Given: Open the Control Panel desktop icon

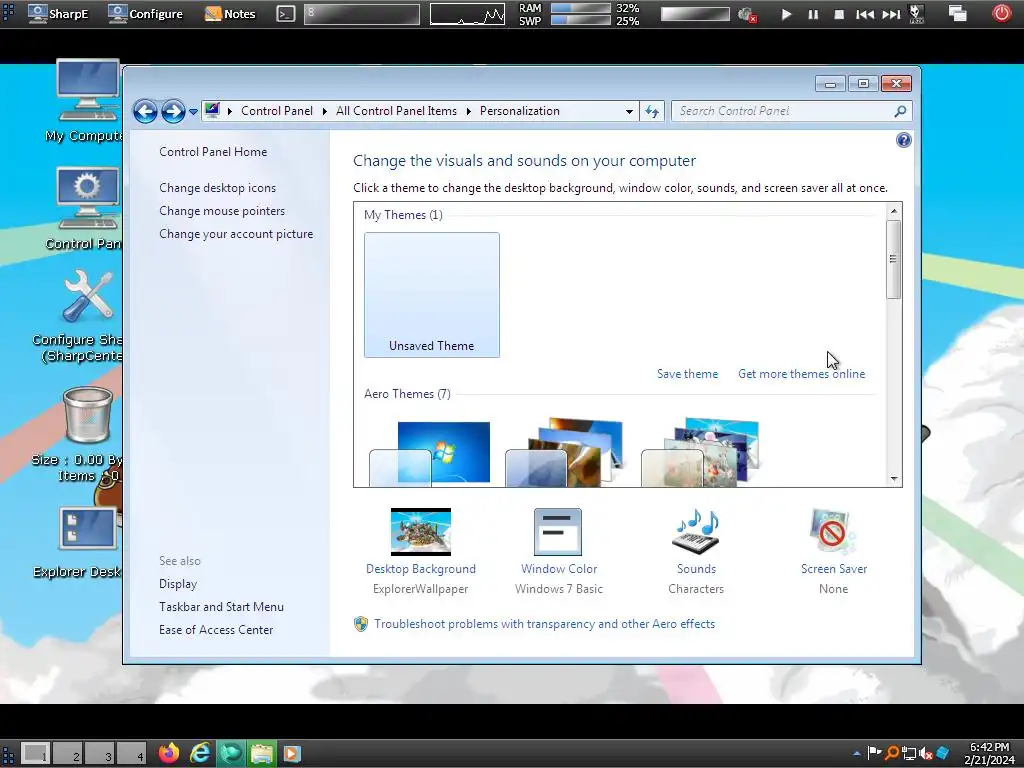Looking at the screenshot, I should click(x=88, y=208).
